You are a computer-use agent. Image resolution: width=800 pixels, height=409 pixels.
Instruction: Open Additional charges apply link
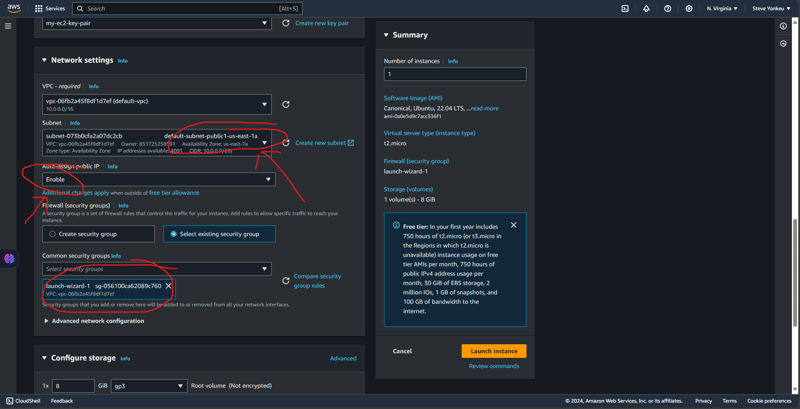76,193
